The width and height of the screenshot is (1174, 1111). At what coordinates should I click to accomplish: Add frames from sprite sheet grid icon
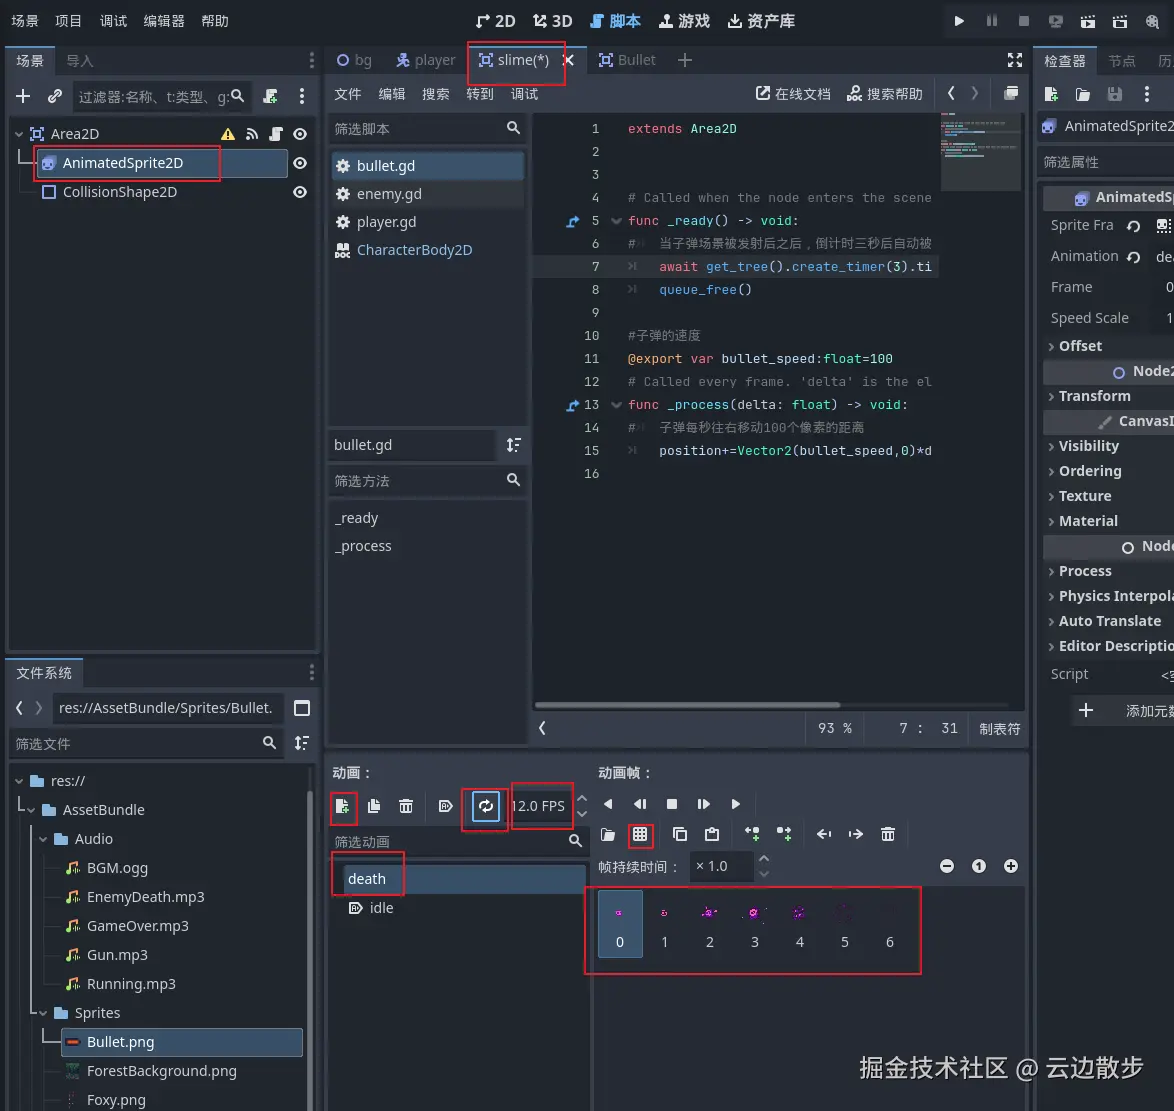point(640,834)
